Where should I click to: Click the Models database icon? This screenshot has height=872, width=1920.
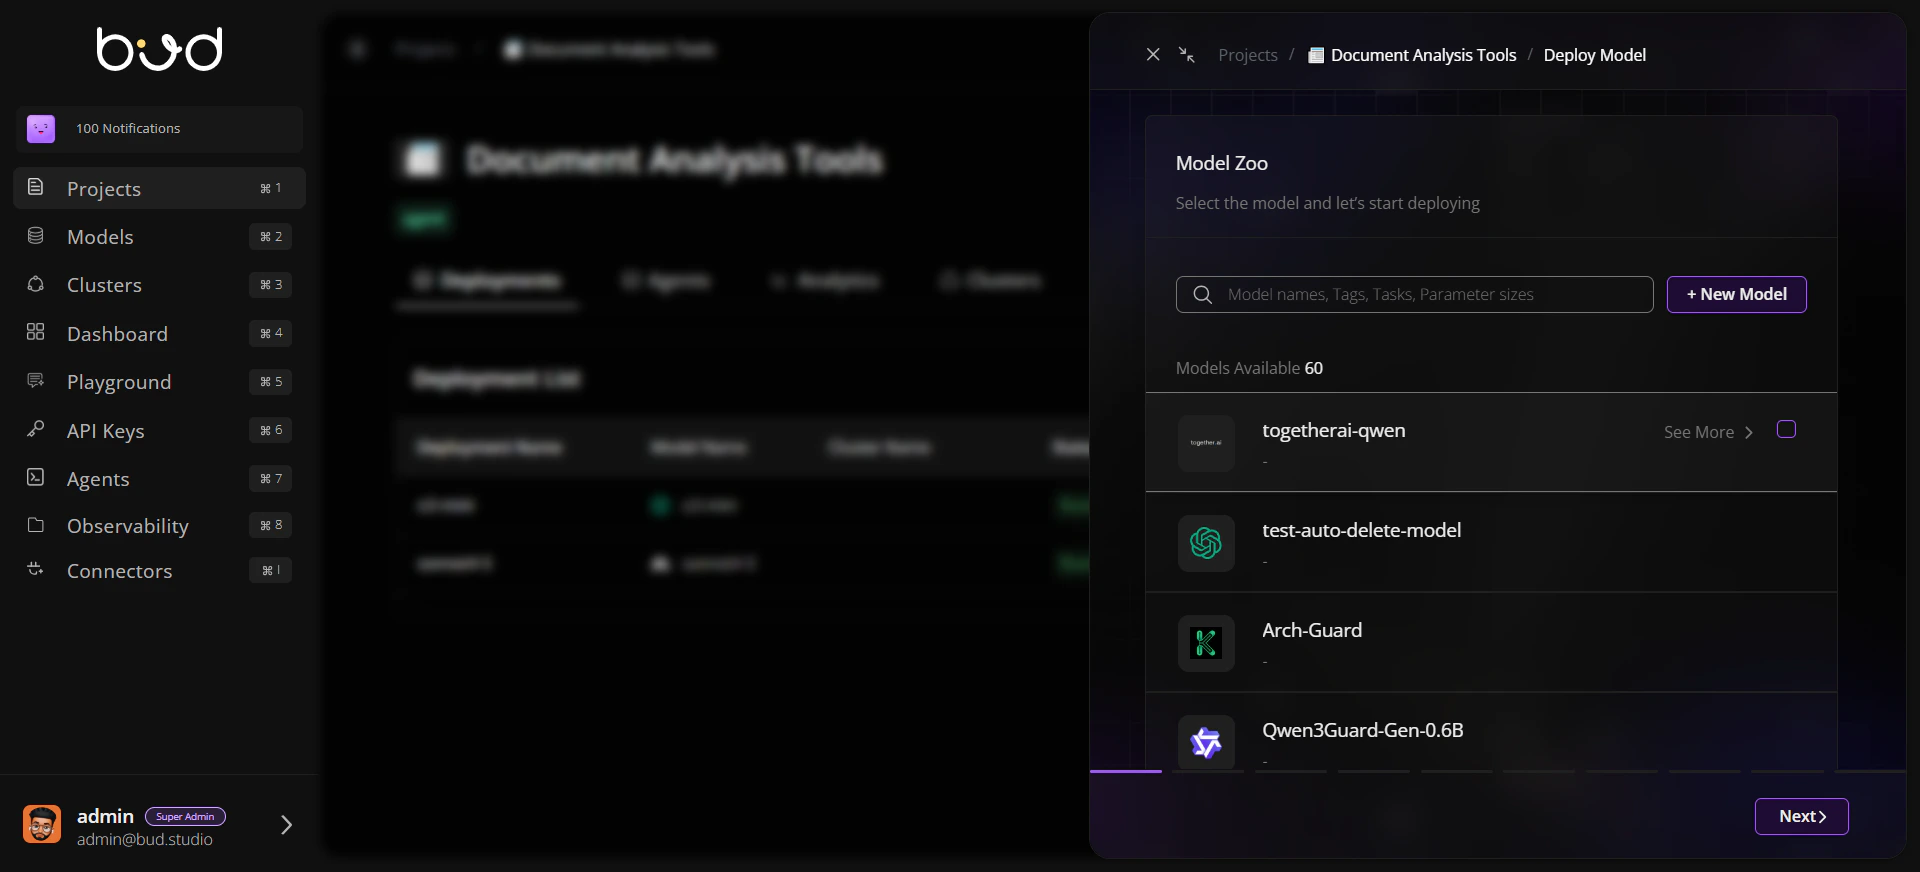pyautogui.click(x=35, y=235)
